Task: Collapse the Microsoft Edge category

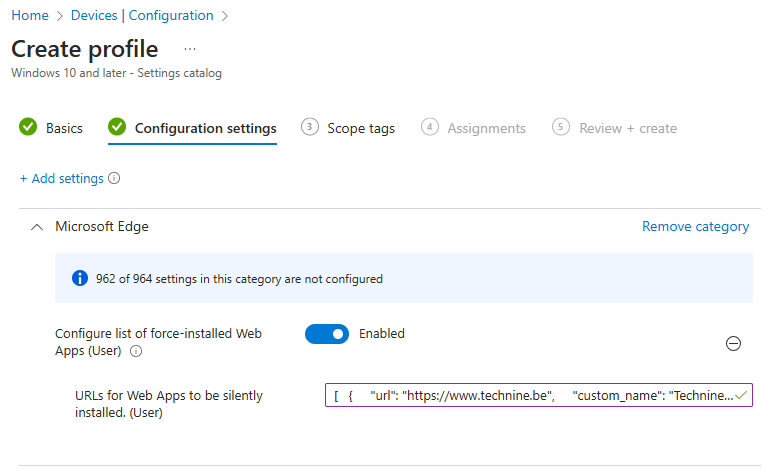Action: [37, 227]
